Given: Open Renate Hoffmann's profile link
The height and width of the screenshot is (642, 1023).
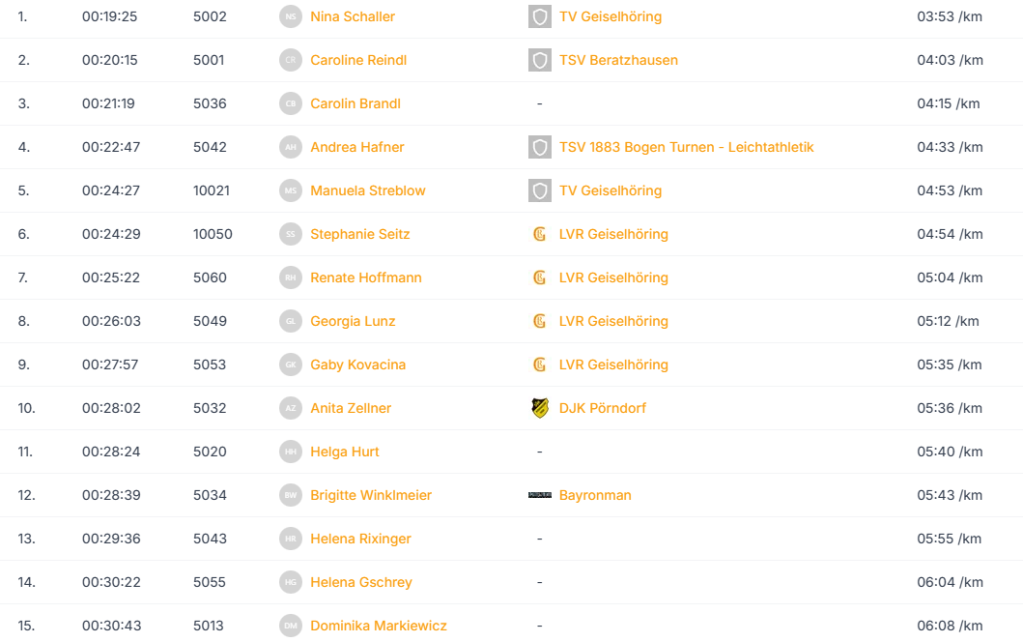Looking at the screenshot, I should coord(365,277).
